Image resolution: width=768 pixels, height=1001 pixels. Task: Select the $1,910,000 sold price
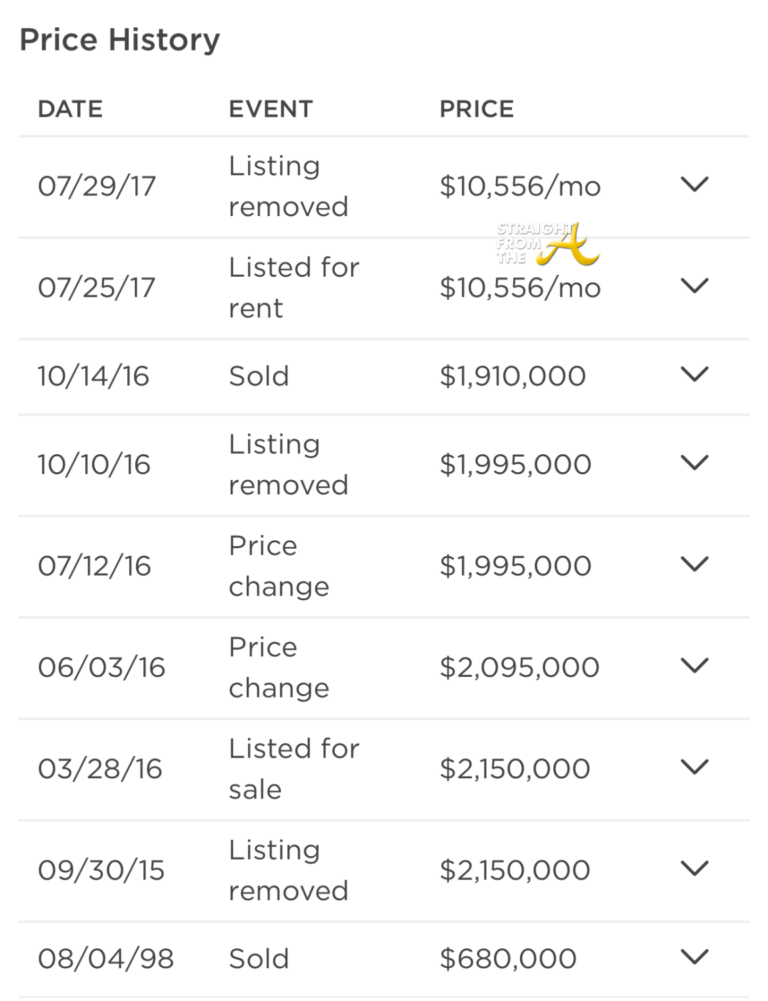(513, 376)
